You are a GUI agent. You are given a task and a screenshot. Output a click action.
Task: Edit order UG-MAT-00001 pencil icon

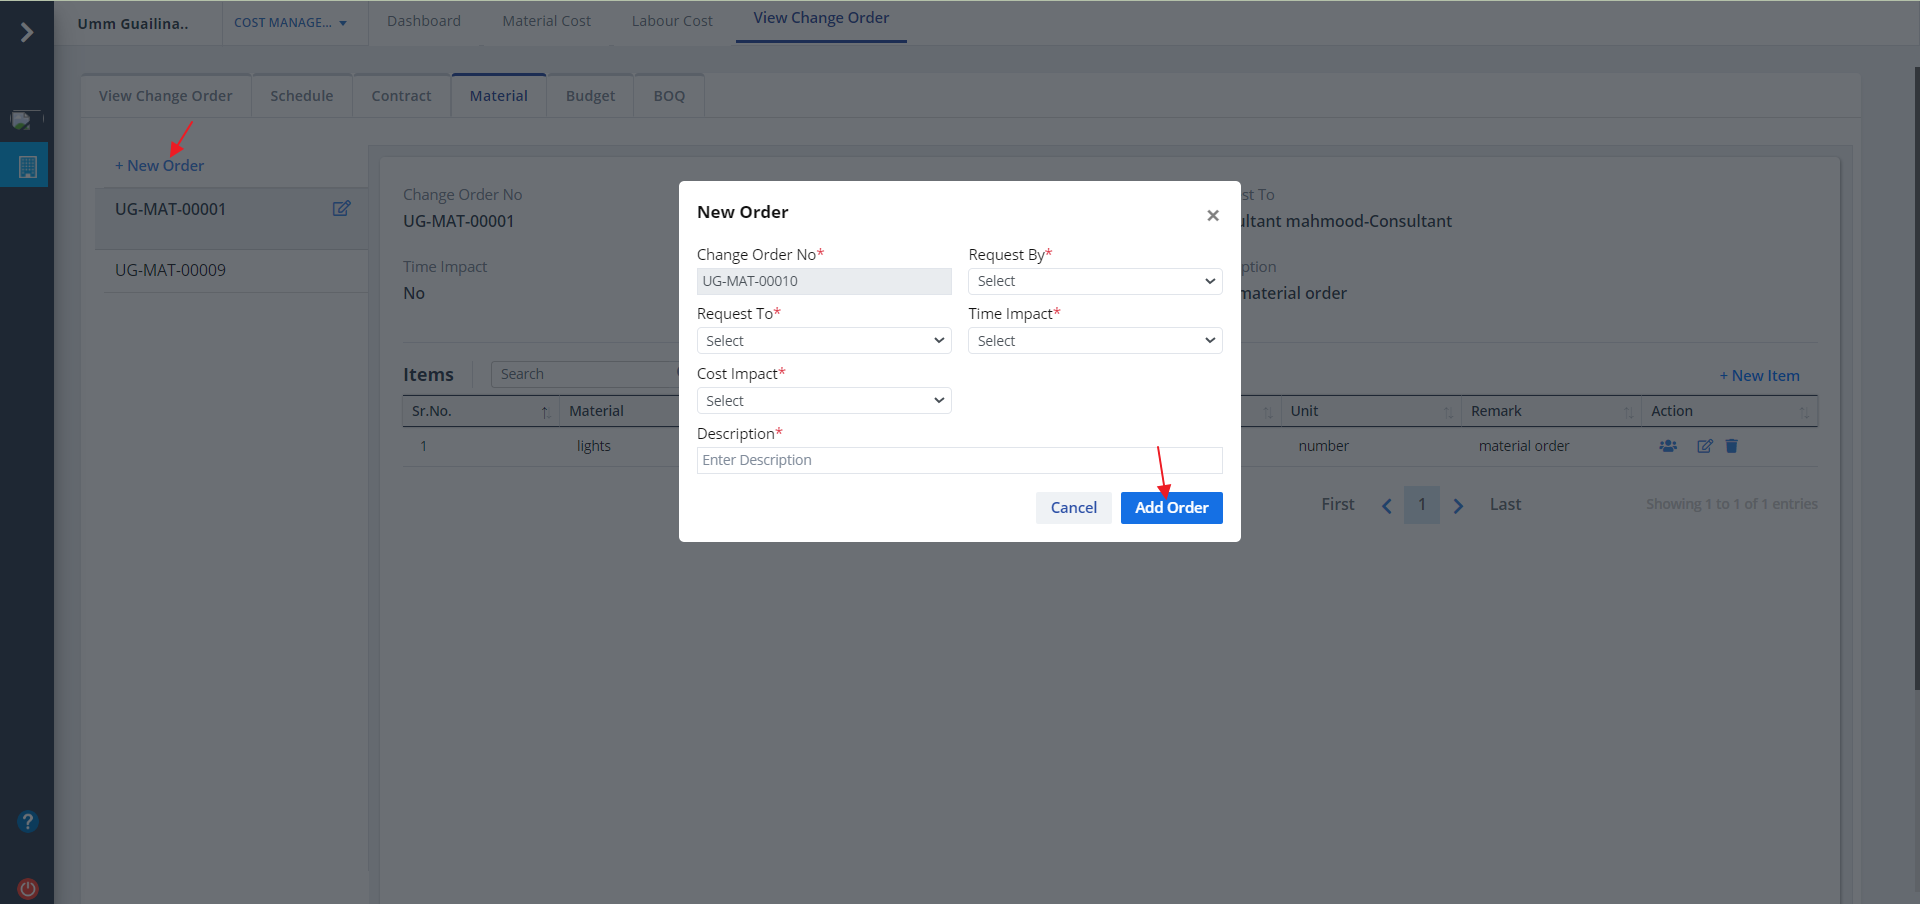pos(341,209)
